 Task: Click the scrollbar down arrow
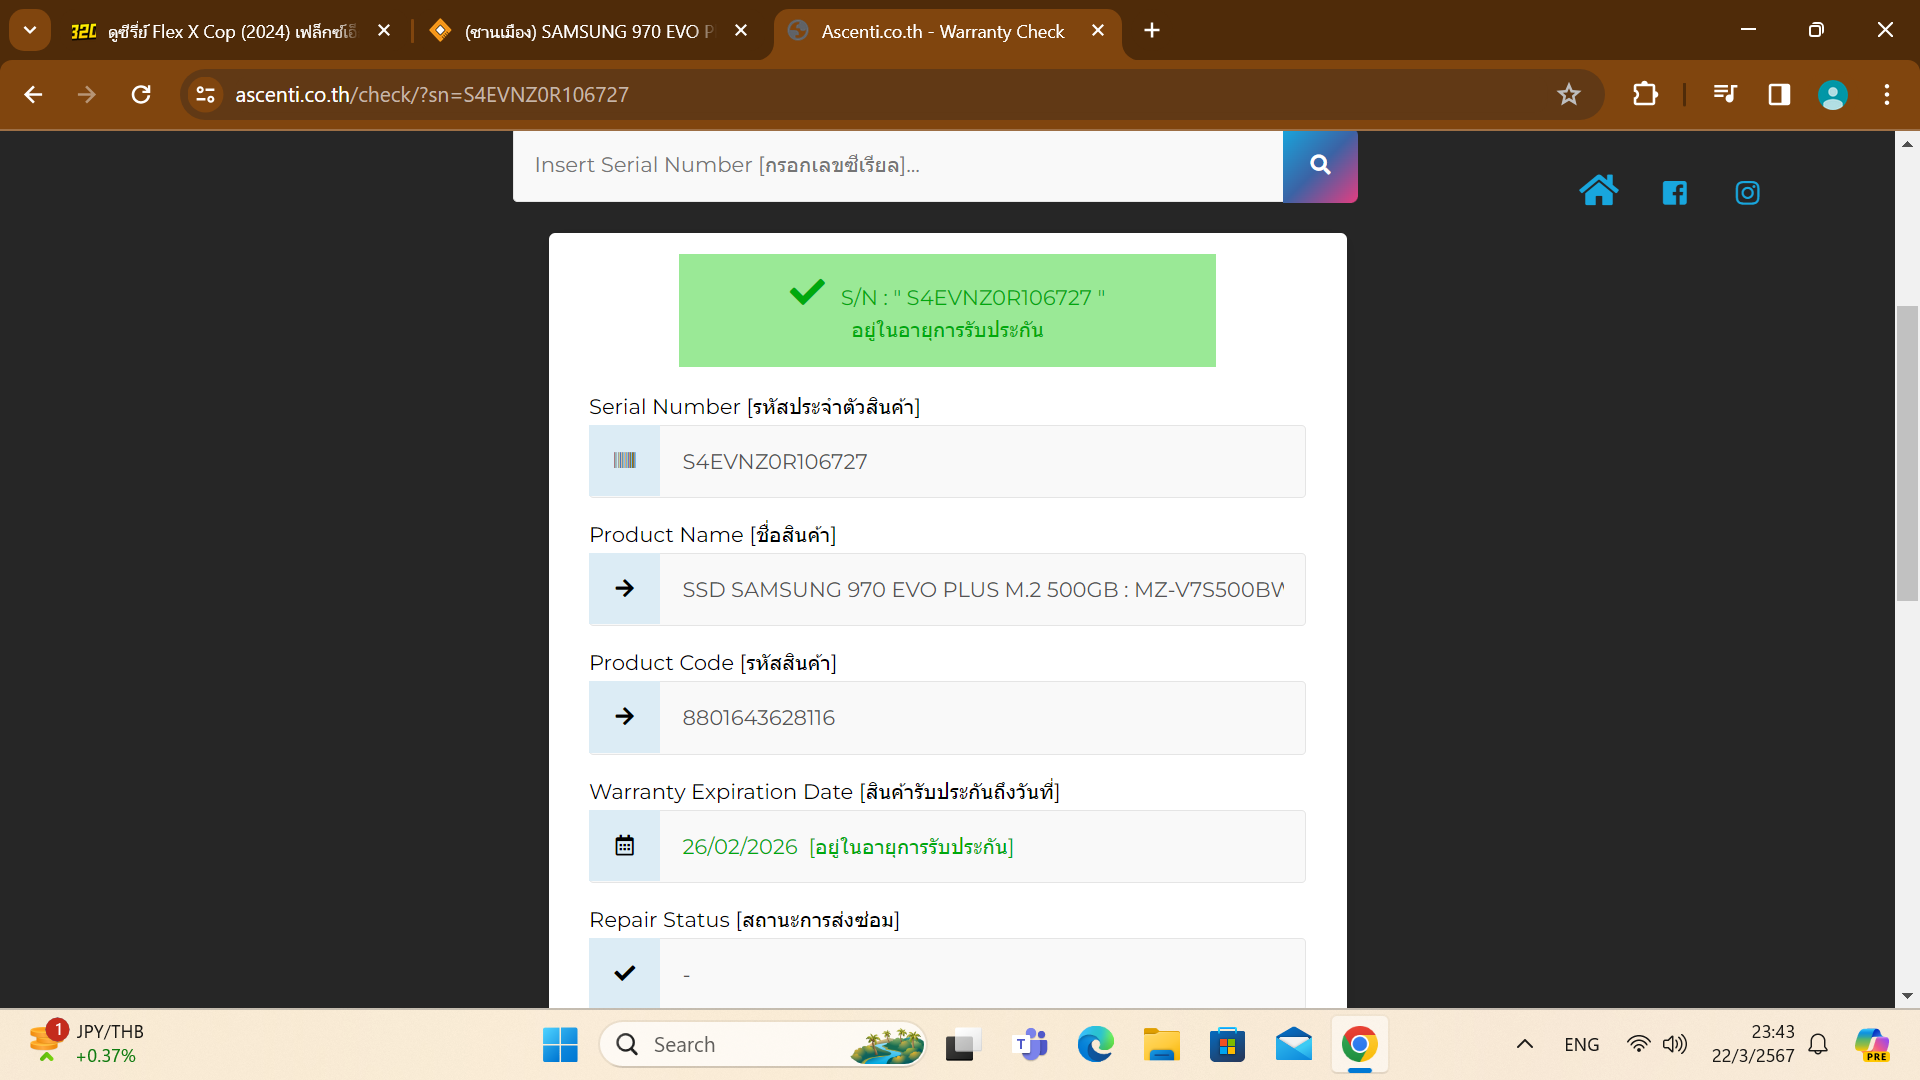click(x=1907, y=996)
